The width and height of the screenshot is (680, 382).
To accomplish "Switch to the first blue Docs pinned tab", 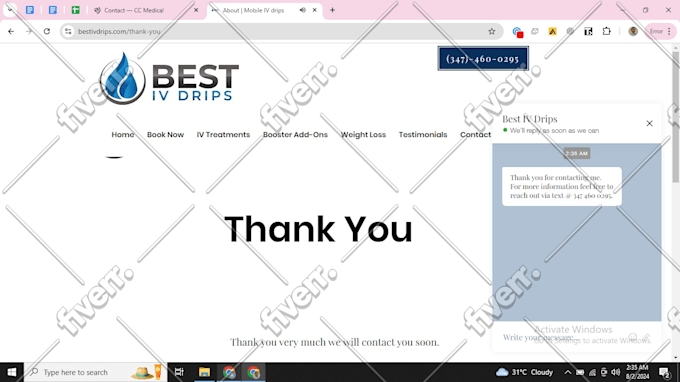I will [x=30, y=10].
